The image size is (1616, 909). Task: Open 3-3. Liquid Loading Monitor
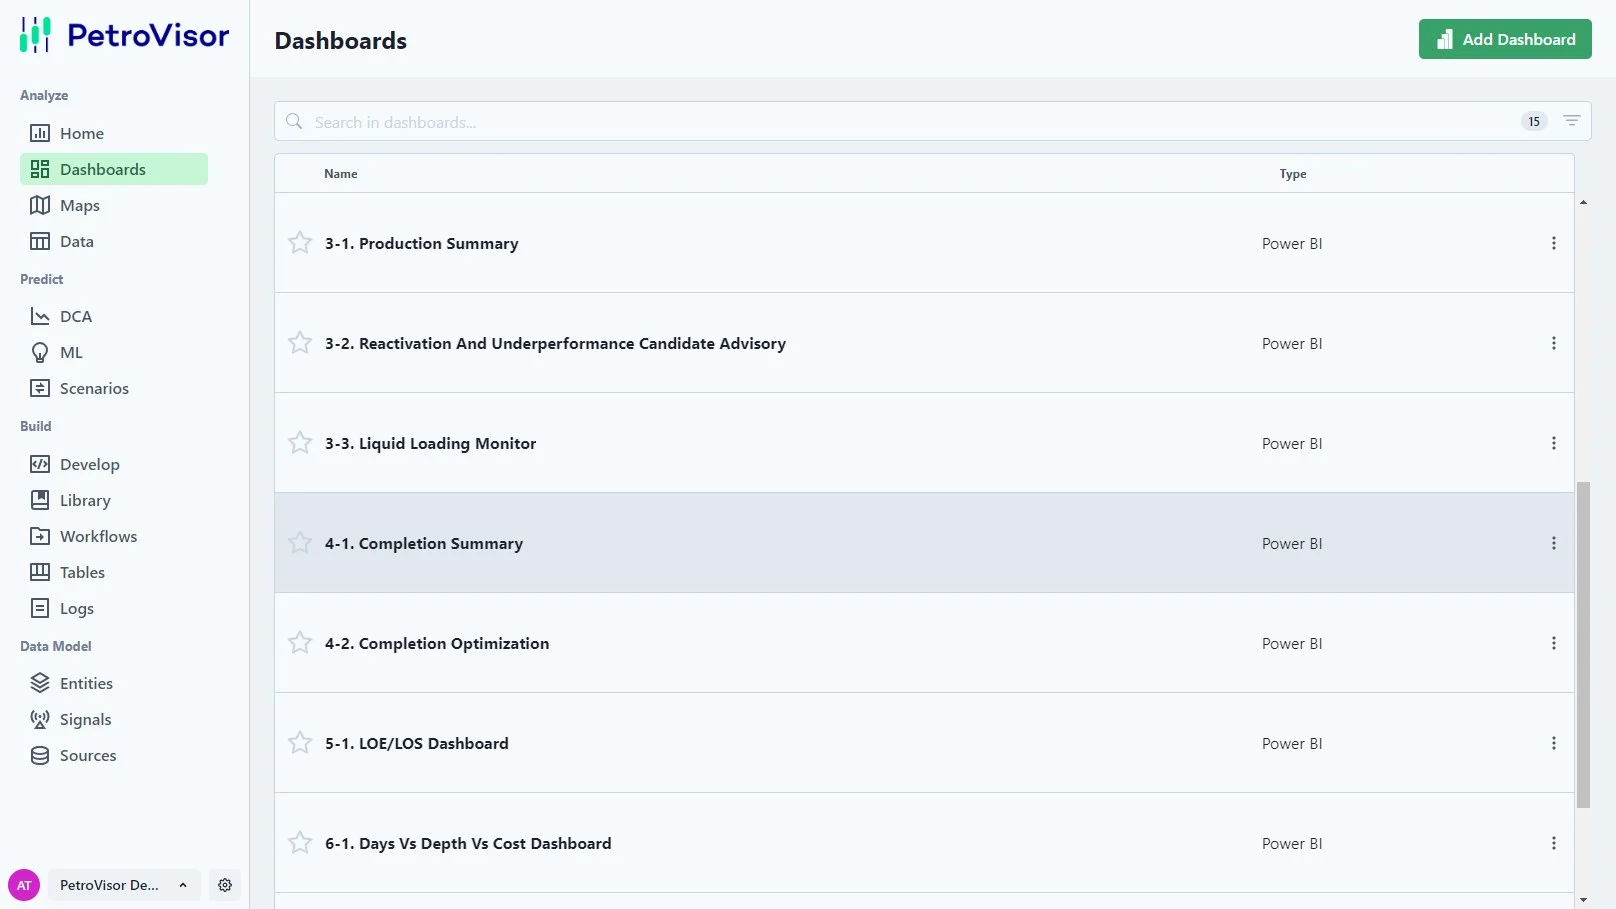click(x=431, y=444)
